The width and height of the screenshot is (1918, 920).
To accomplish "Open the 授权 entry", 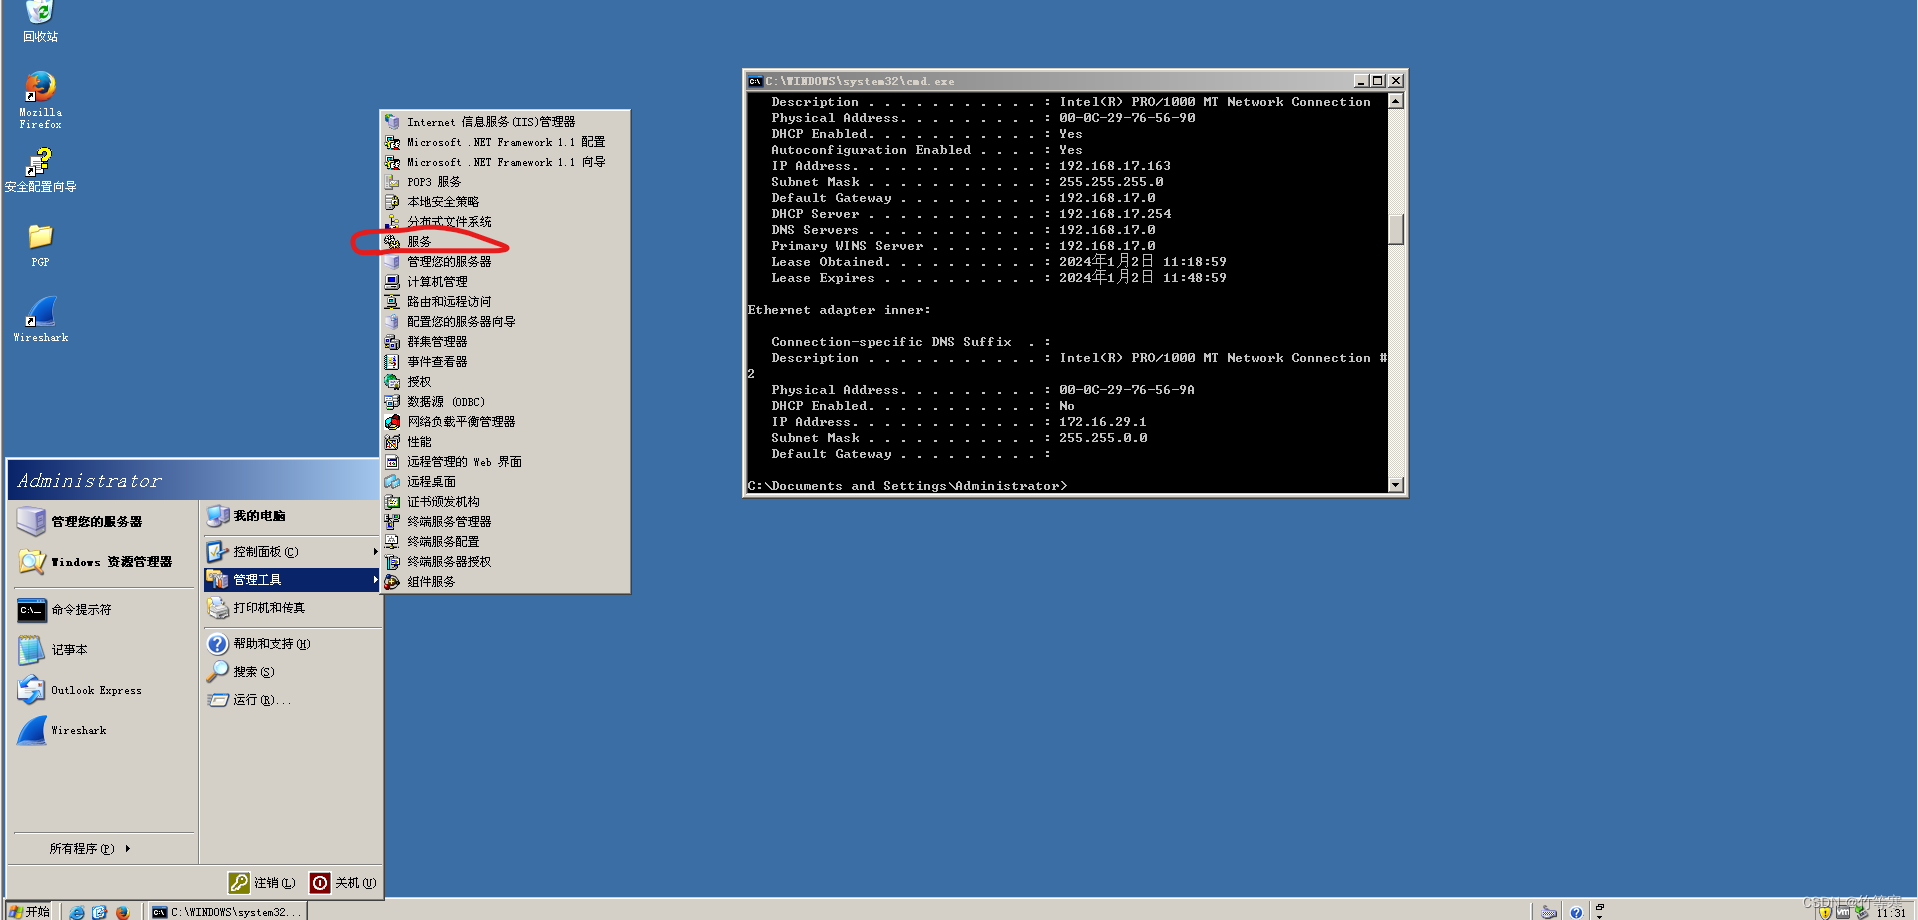I will tap(505, 382).
